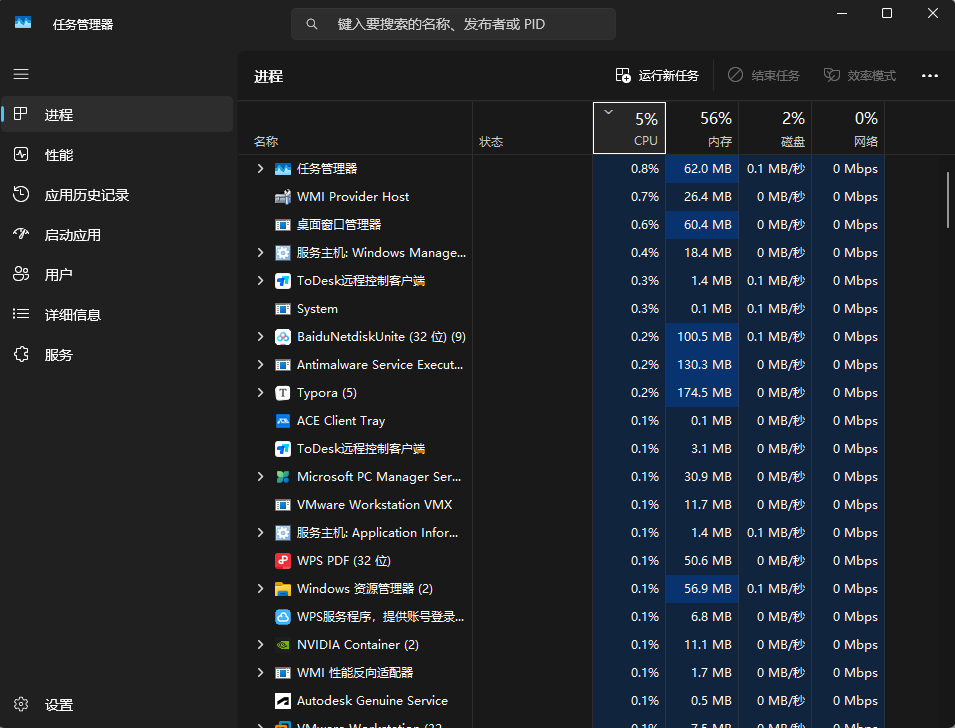Select the System process row
The width and height of the screenshot is (955, 728).
(561, 309)
